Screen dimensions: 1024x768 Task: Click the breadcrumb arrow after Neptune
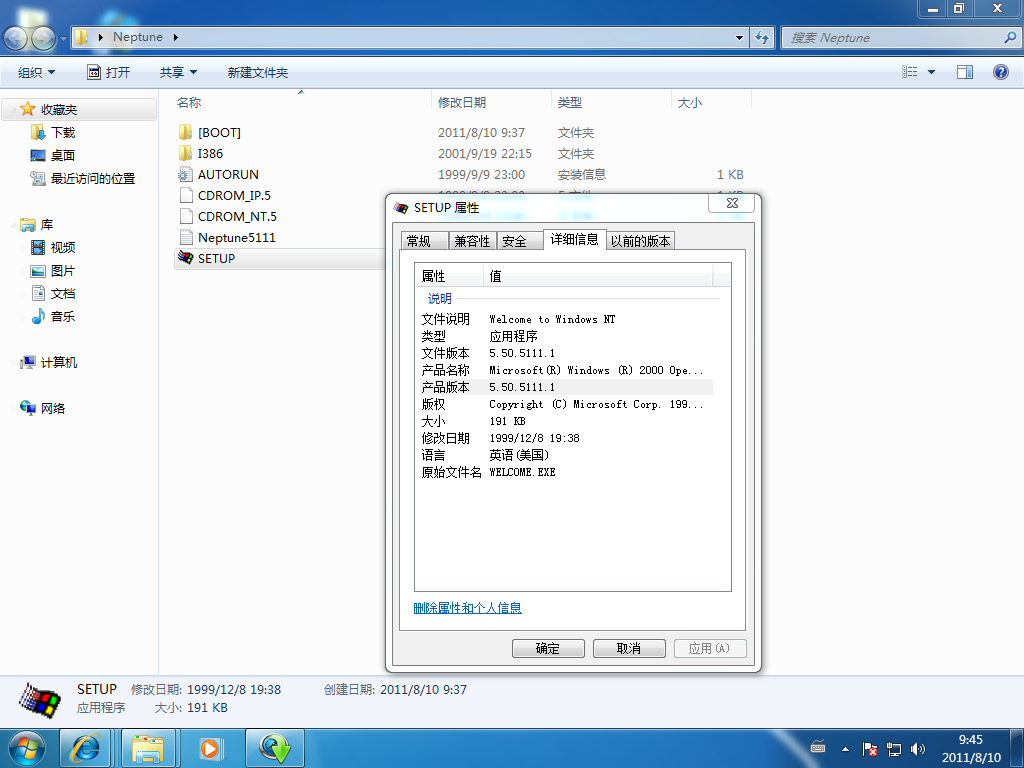tap(176, 37)
